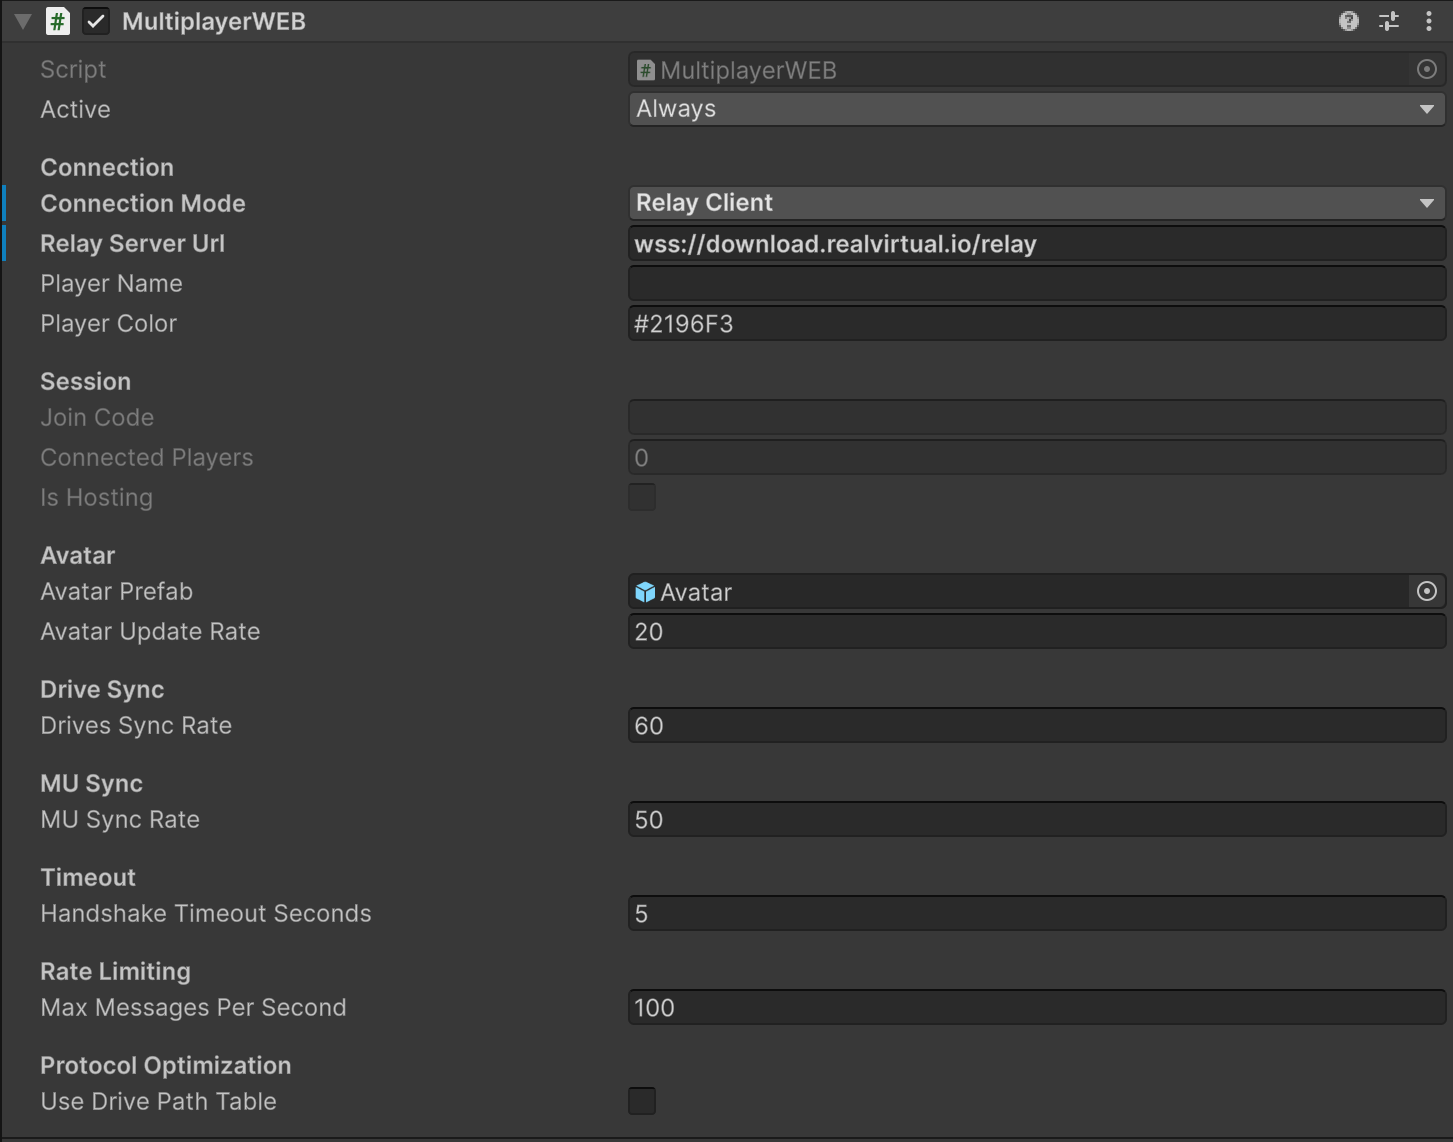Collapse the MultiplayerWEB component foldout triangle
Image resolution: width=1453 pixels, height=1142 pixels.
(22, 21)
